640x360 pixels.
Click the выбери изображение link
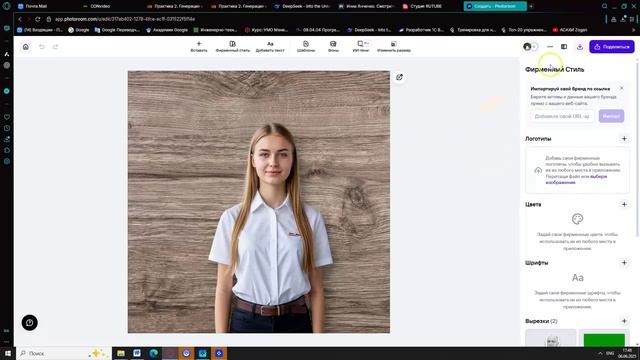(x=576, y=180)
